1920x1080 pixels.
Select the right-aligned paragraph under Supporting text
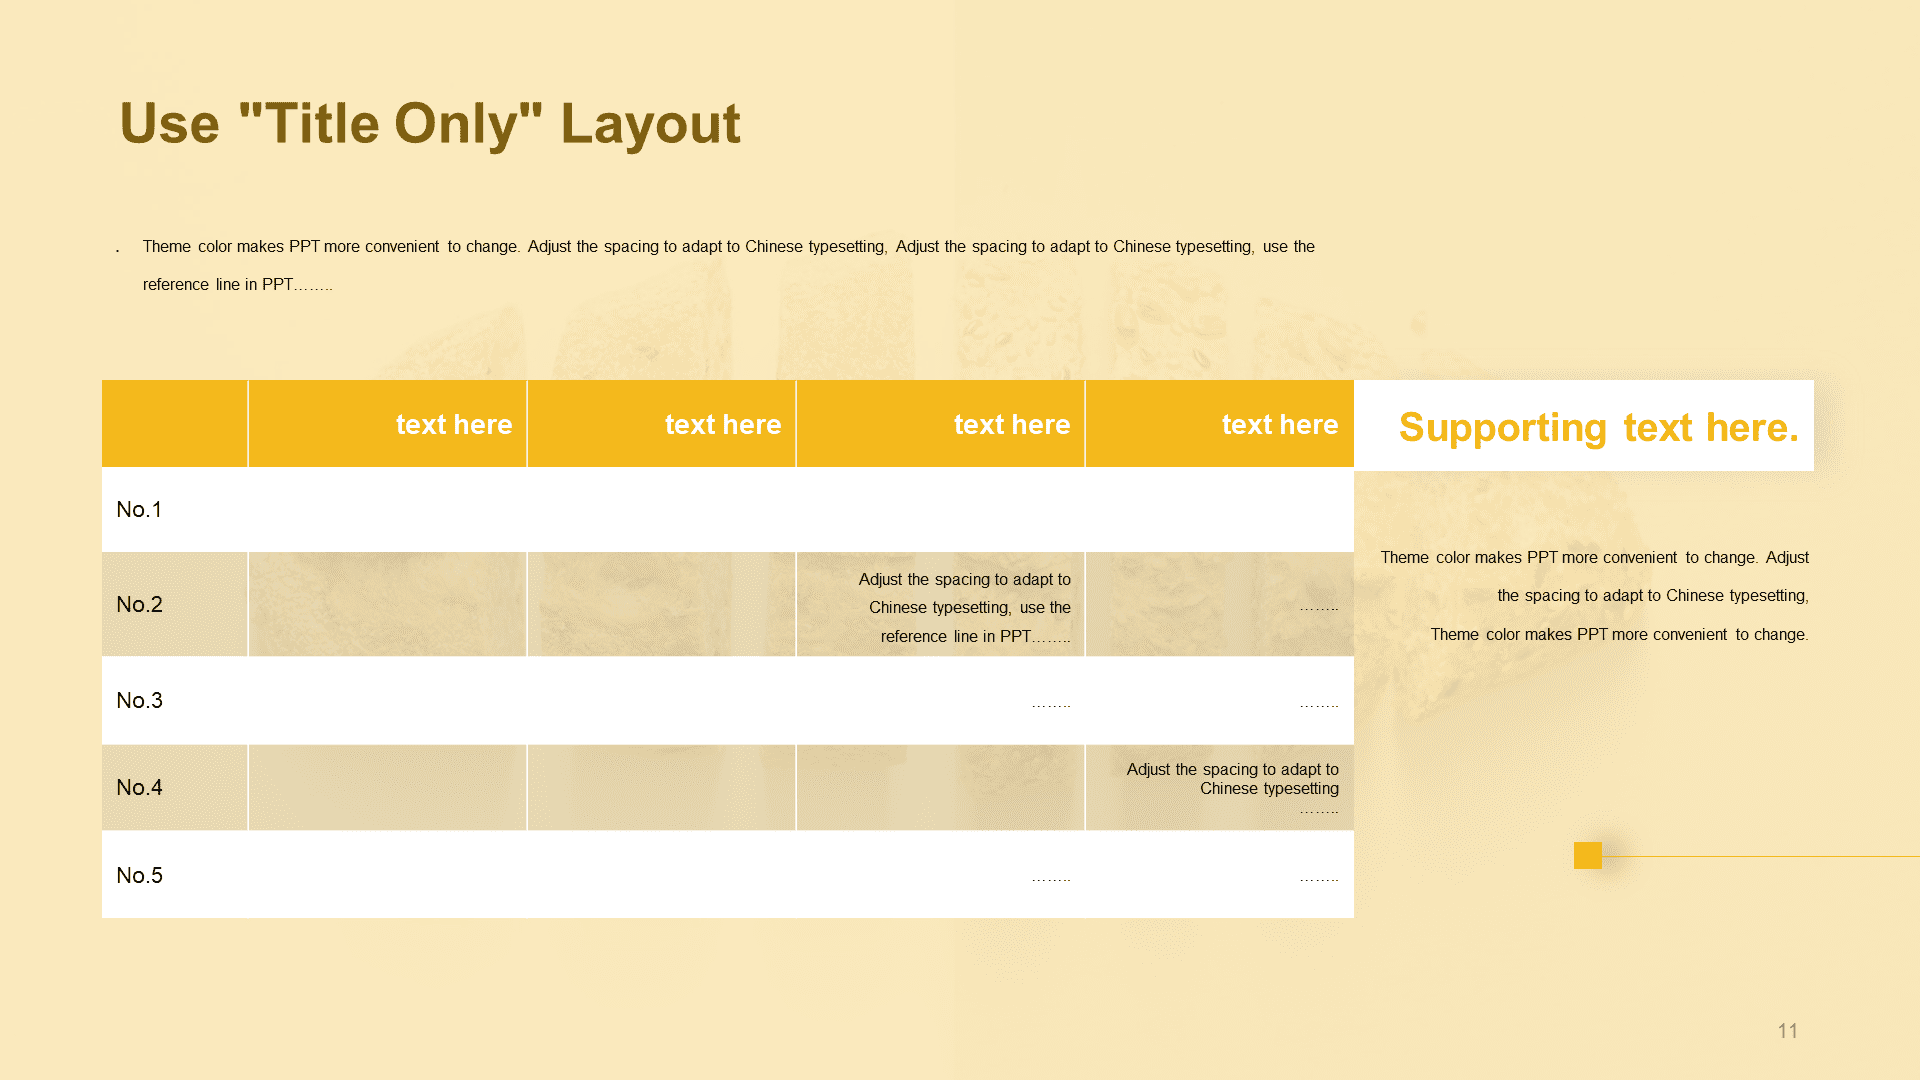(x=1595, y=596)
